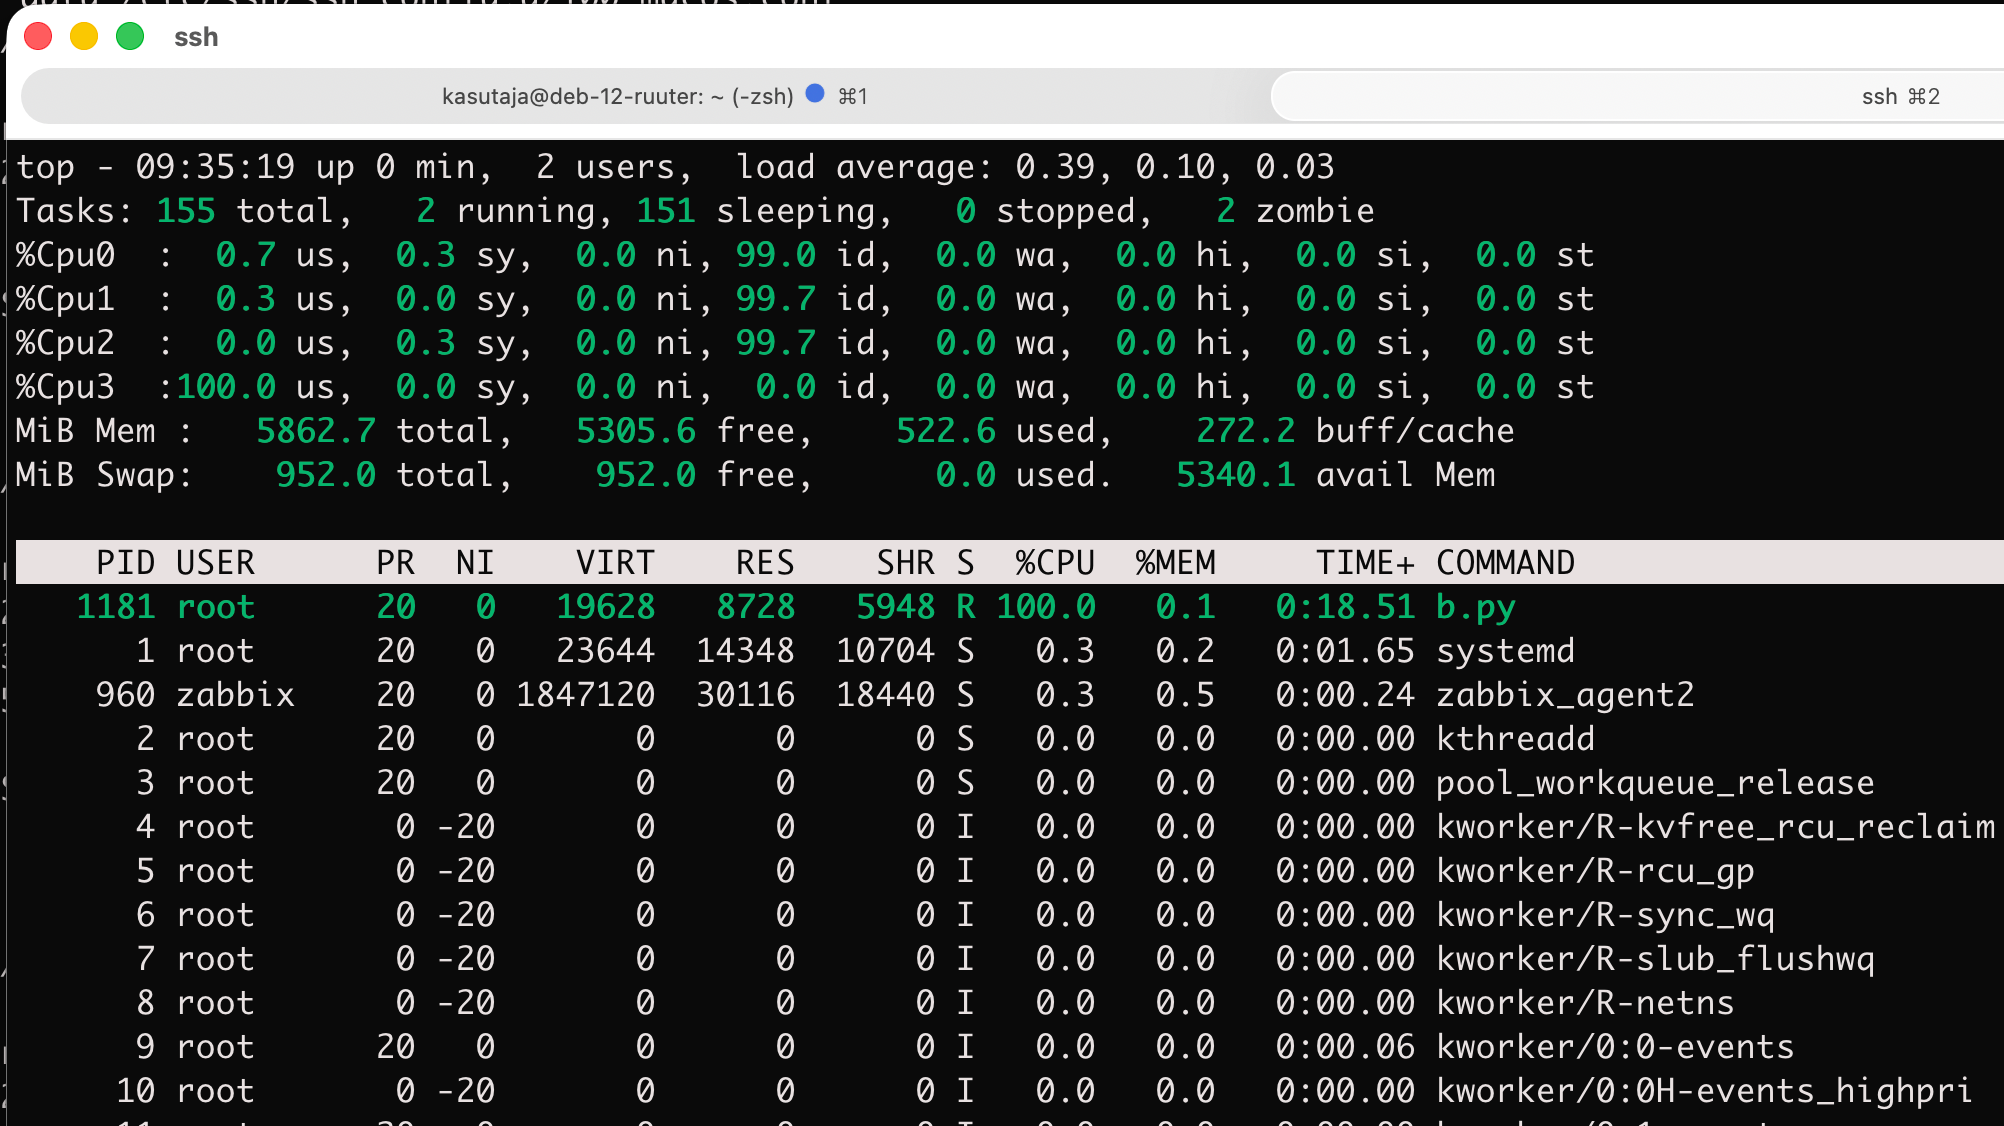Switch to the ssh ⌘2 tab
Viewport: 2004px width, 1126px height.
click(x=1638, y=96)
